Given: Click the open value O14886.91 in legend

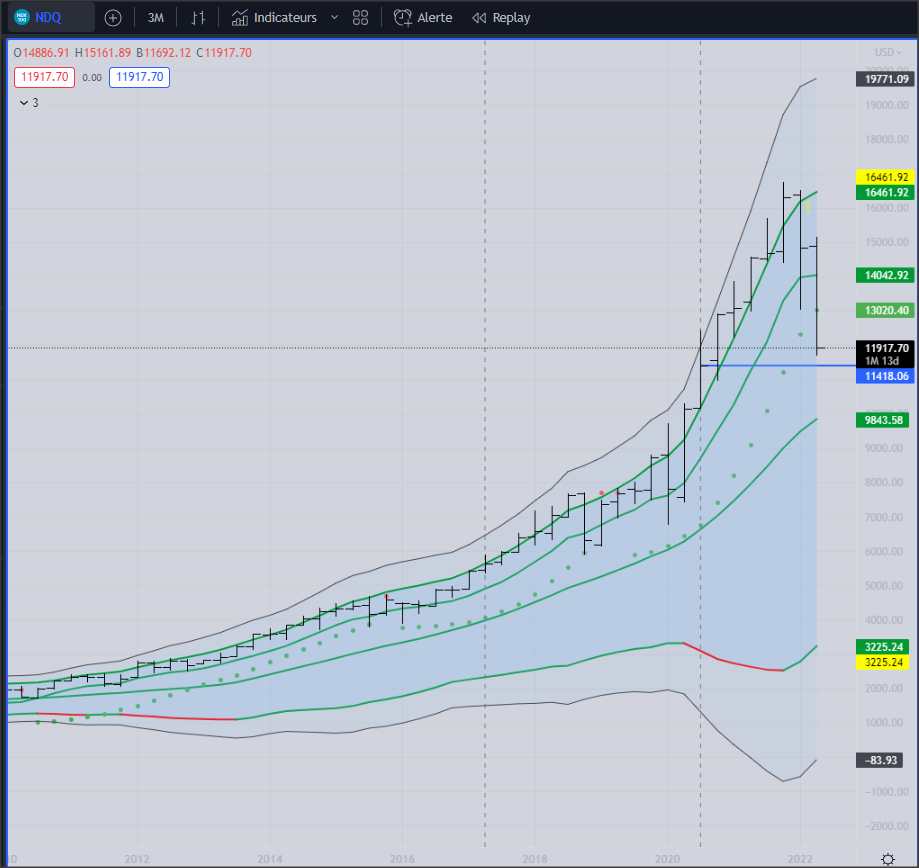Looking at the screenshot, I should tap(41, 53).
